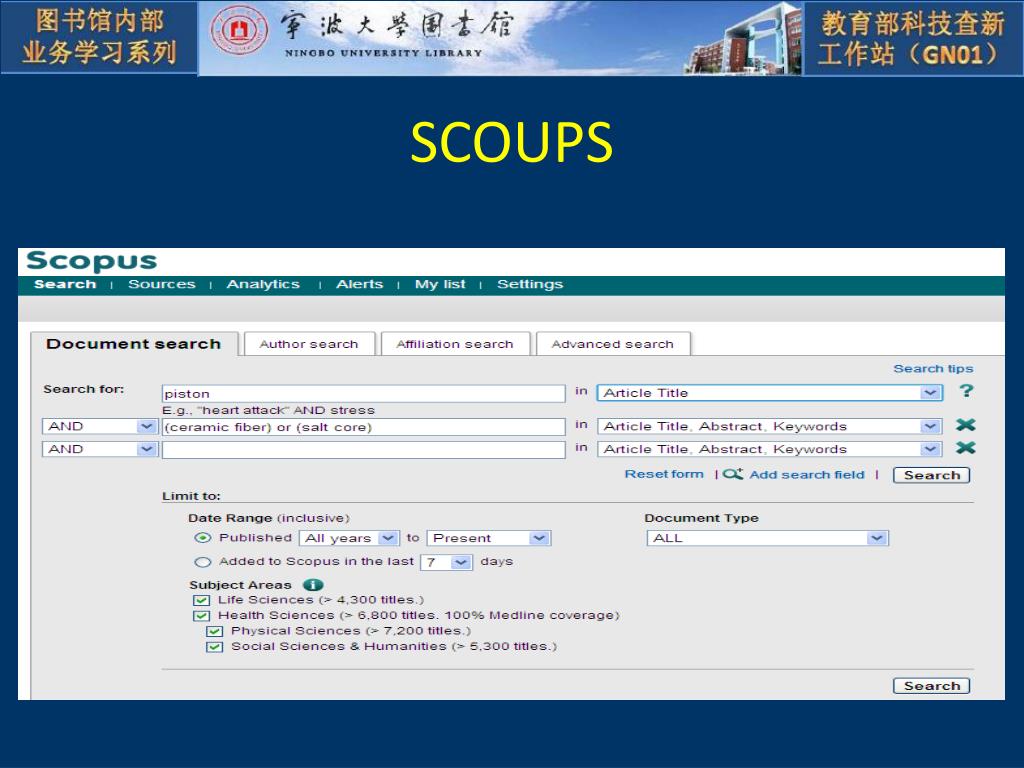Image resolution: width=1024 pixels, height=768 pixels.
Task: Click the Add search field magnifier icon
Action: tap(733, 474)
